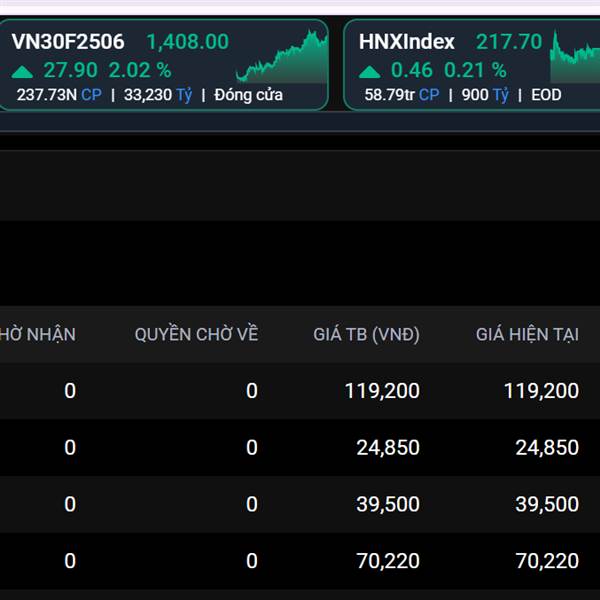Sort by the QUYỀN CHỜ VỀ column header

click(196, 334)
